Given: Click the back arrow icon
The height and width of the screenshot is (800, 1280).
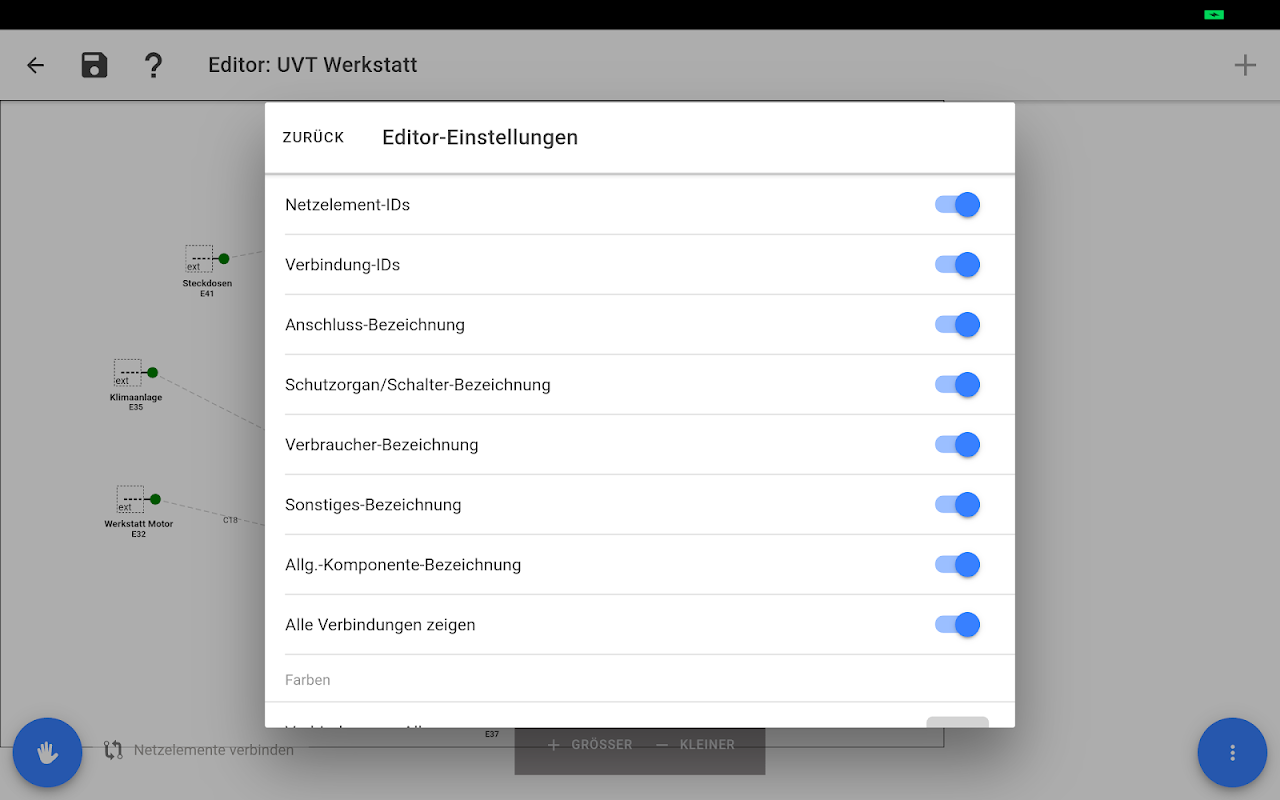Looking at the screenshot, I should 36,66.
